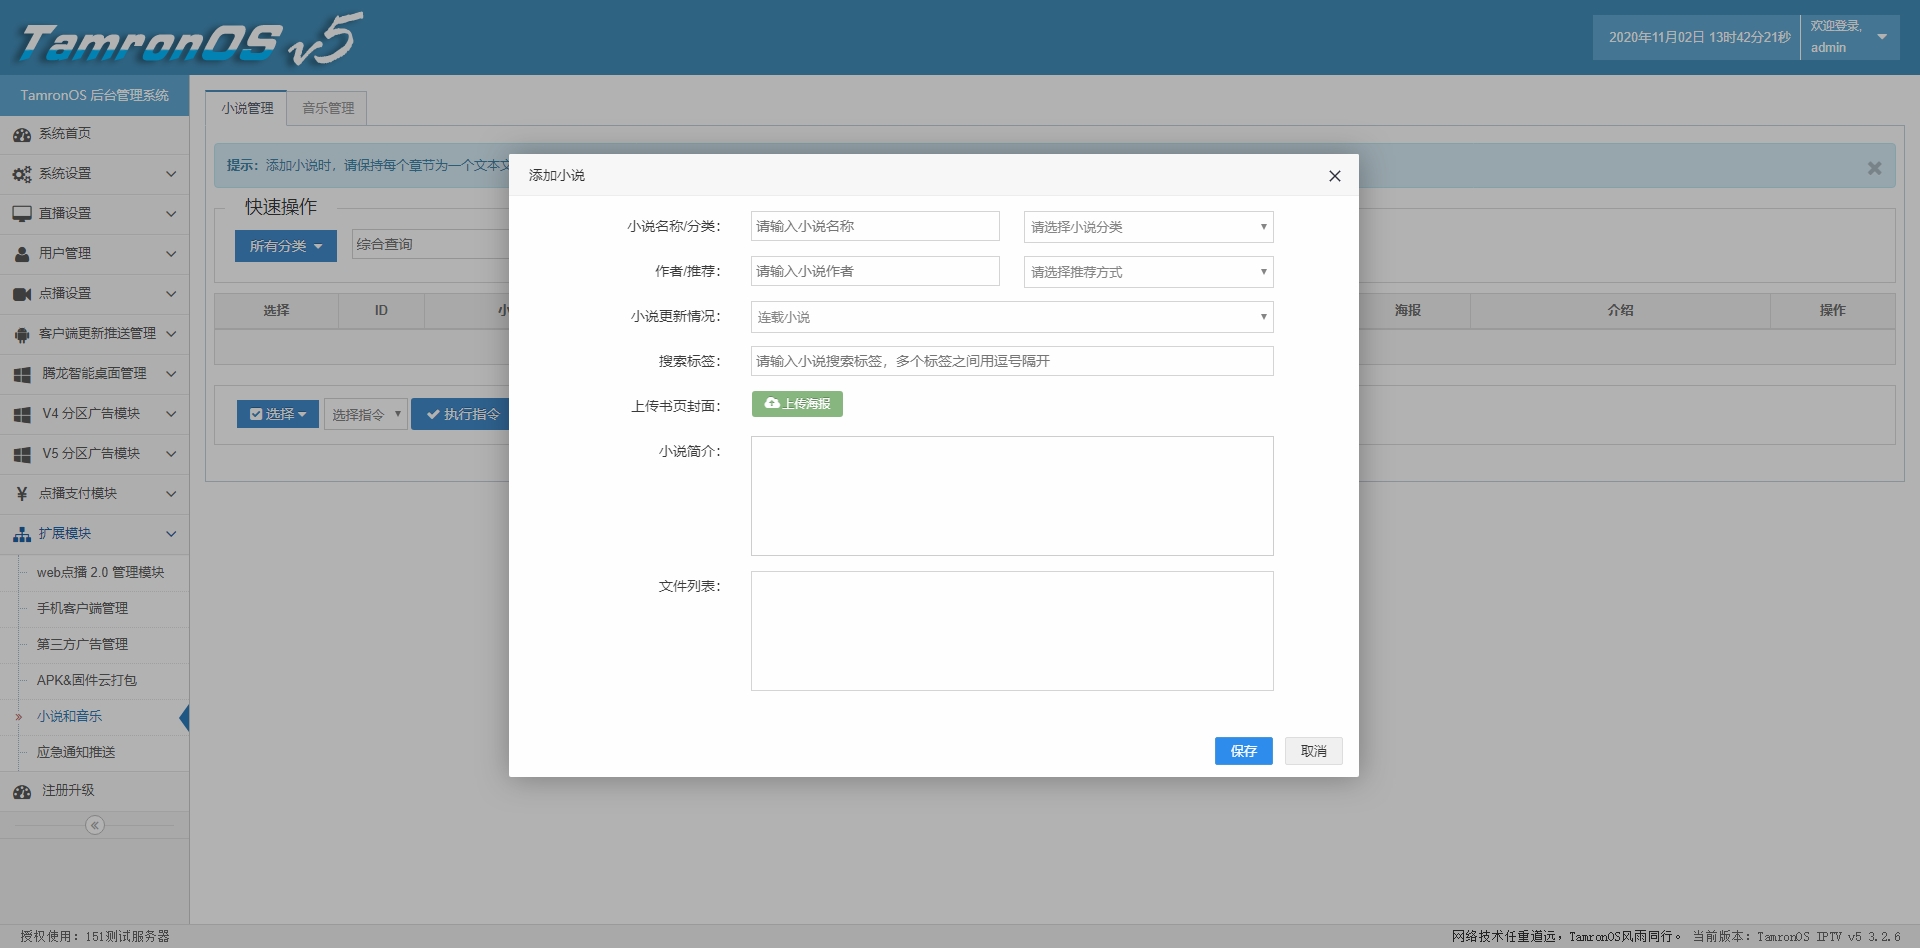The image size is (1920, 948).
Task: Click the monitor icon beside 直播设置
Action: (x=22, y=214)
